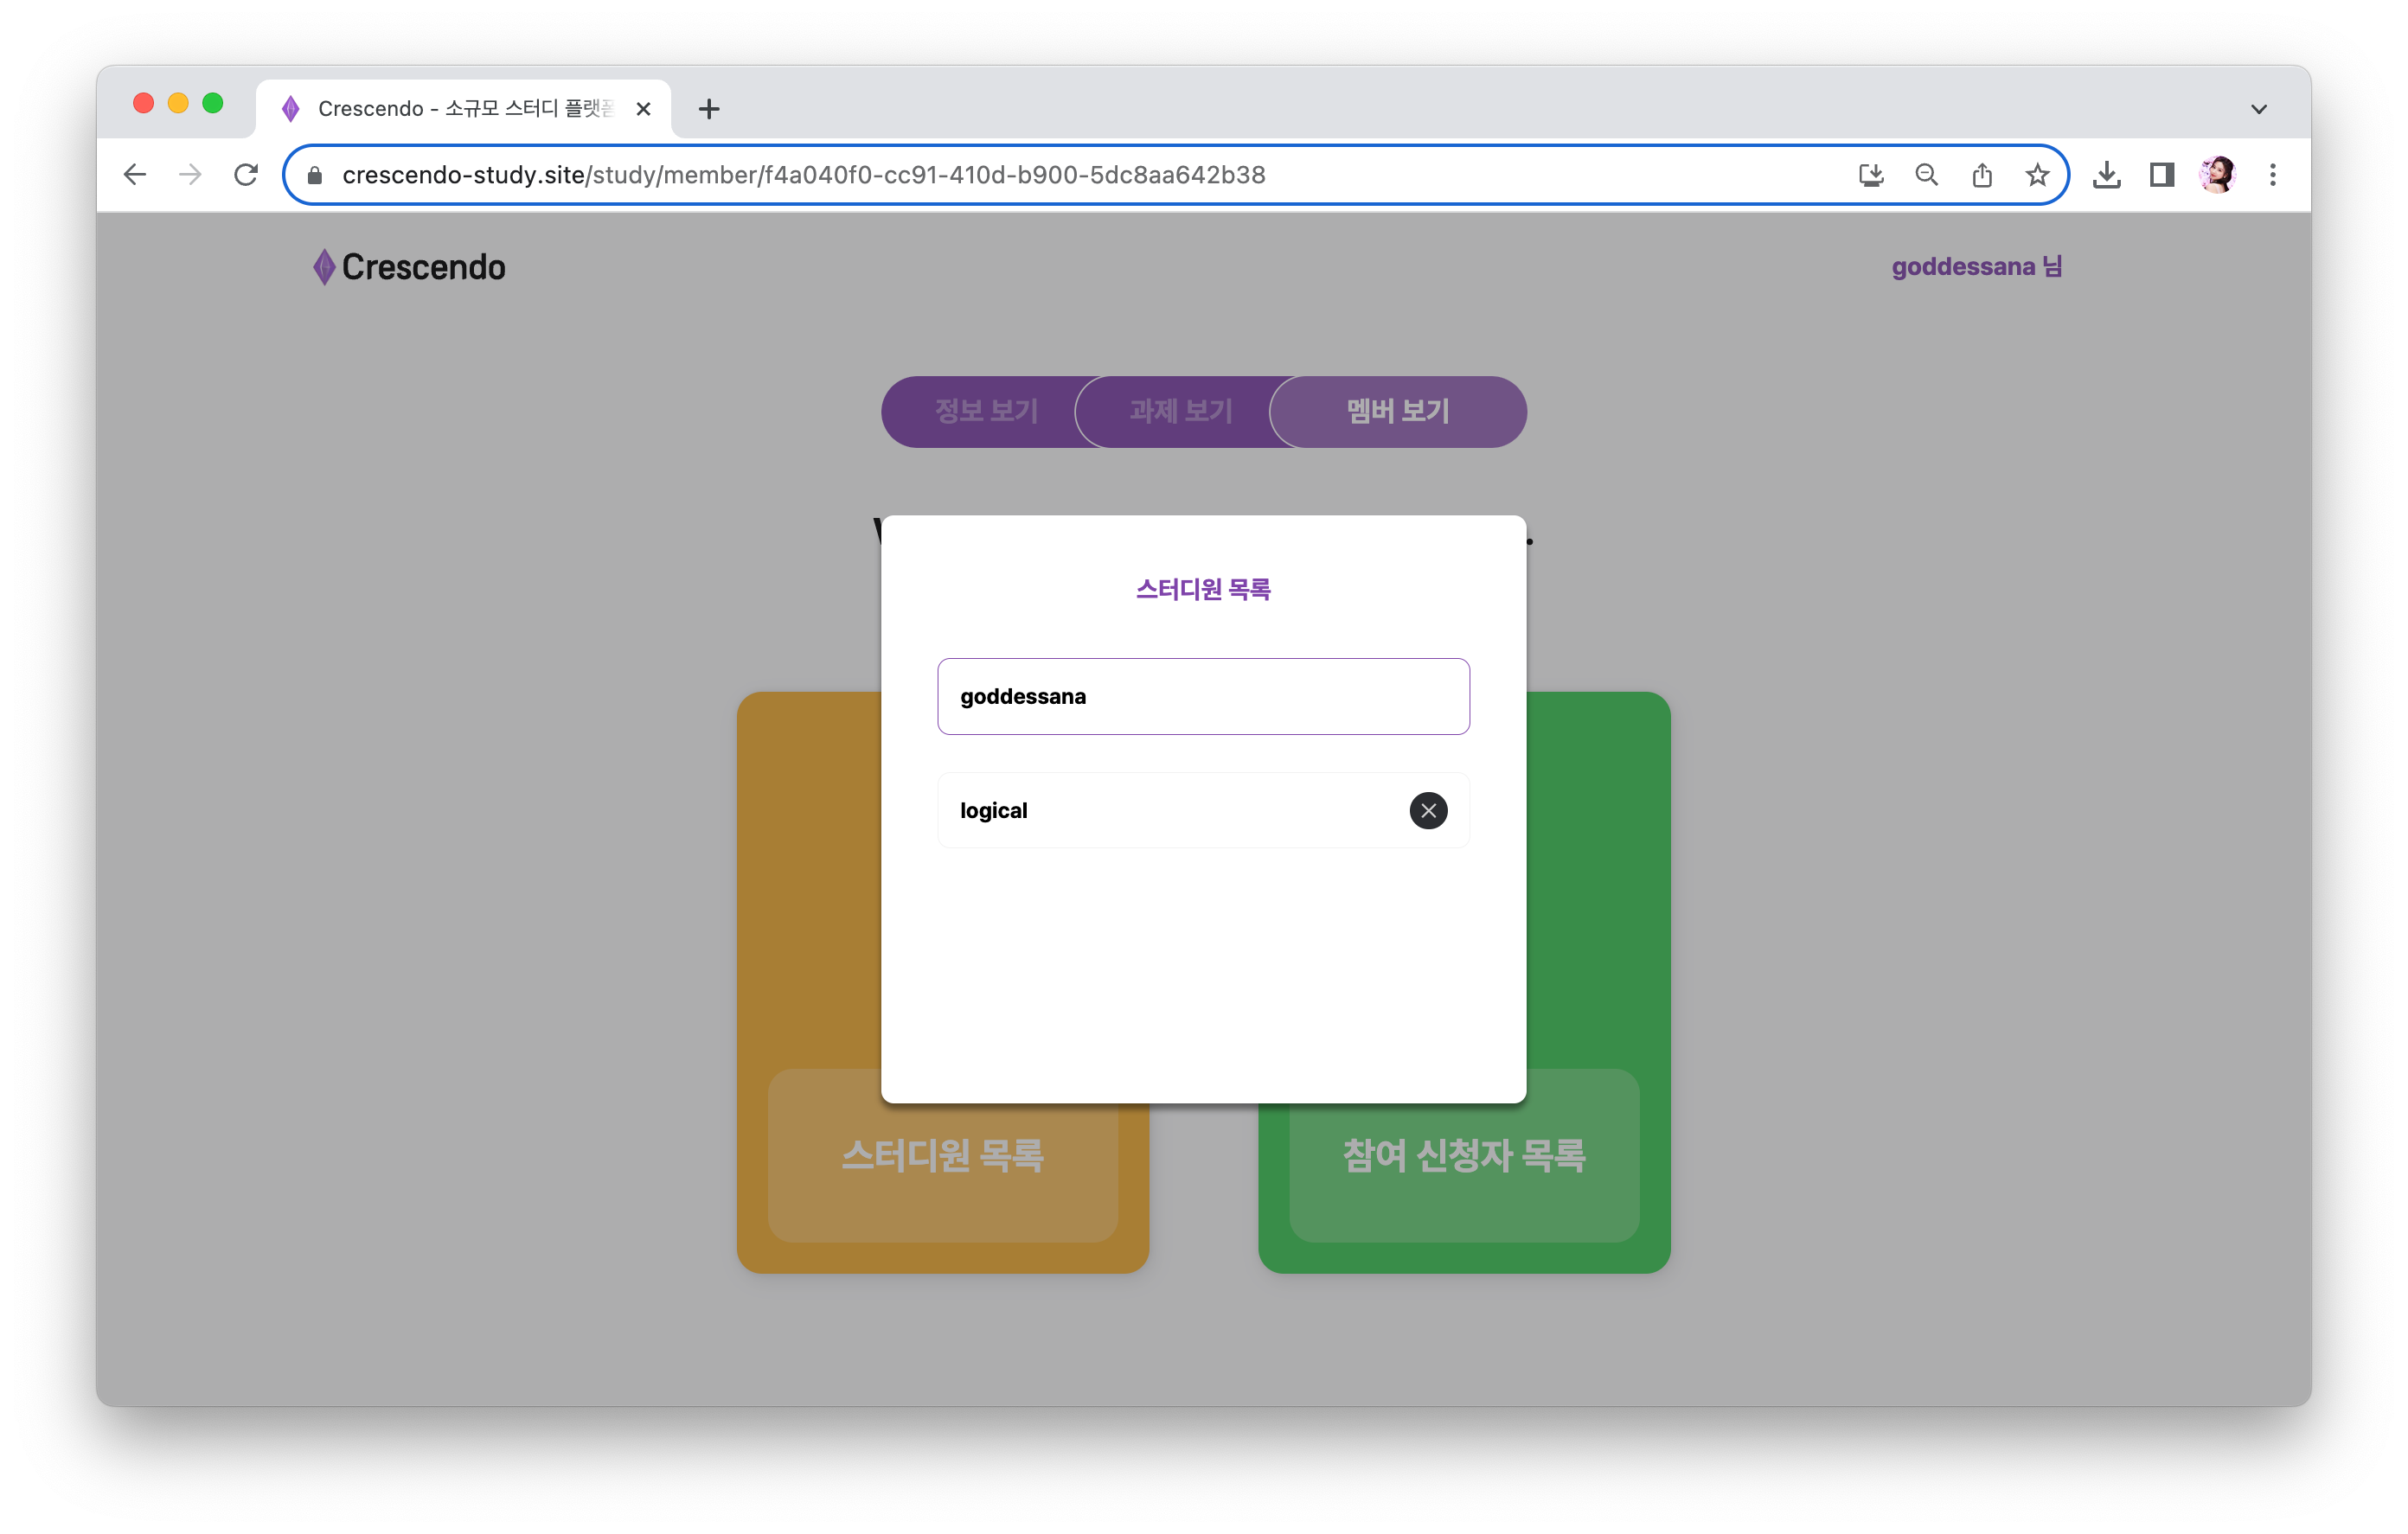Expand the tab search chevron
The width and height of the screenshot is (2408, 1534).
2258,109
